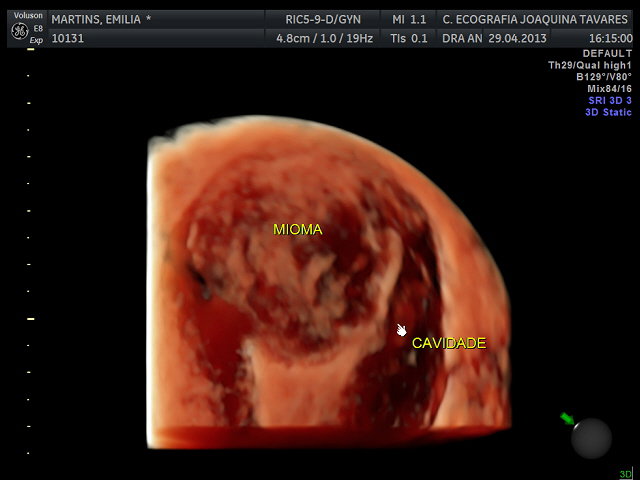This screenshot has height=480, width=640.
Task: Click the 4.8cm / 1.0 / 19Hz depth readout
Action: point(325,38)
